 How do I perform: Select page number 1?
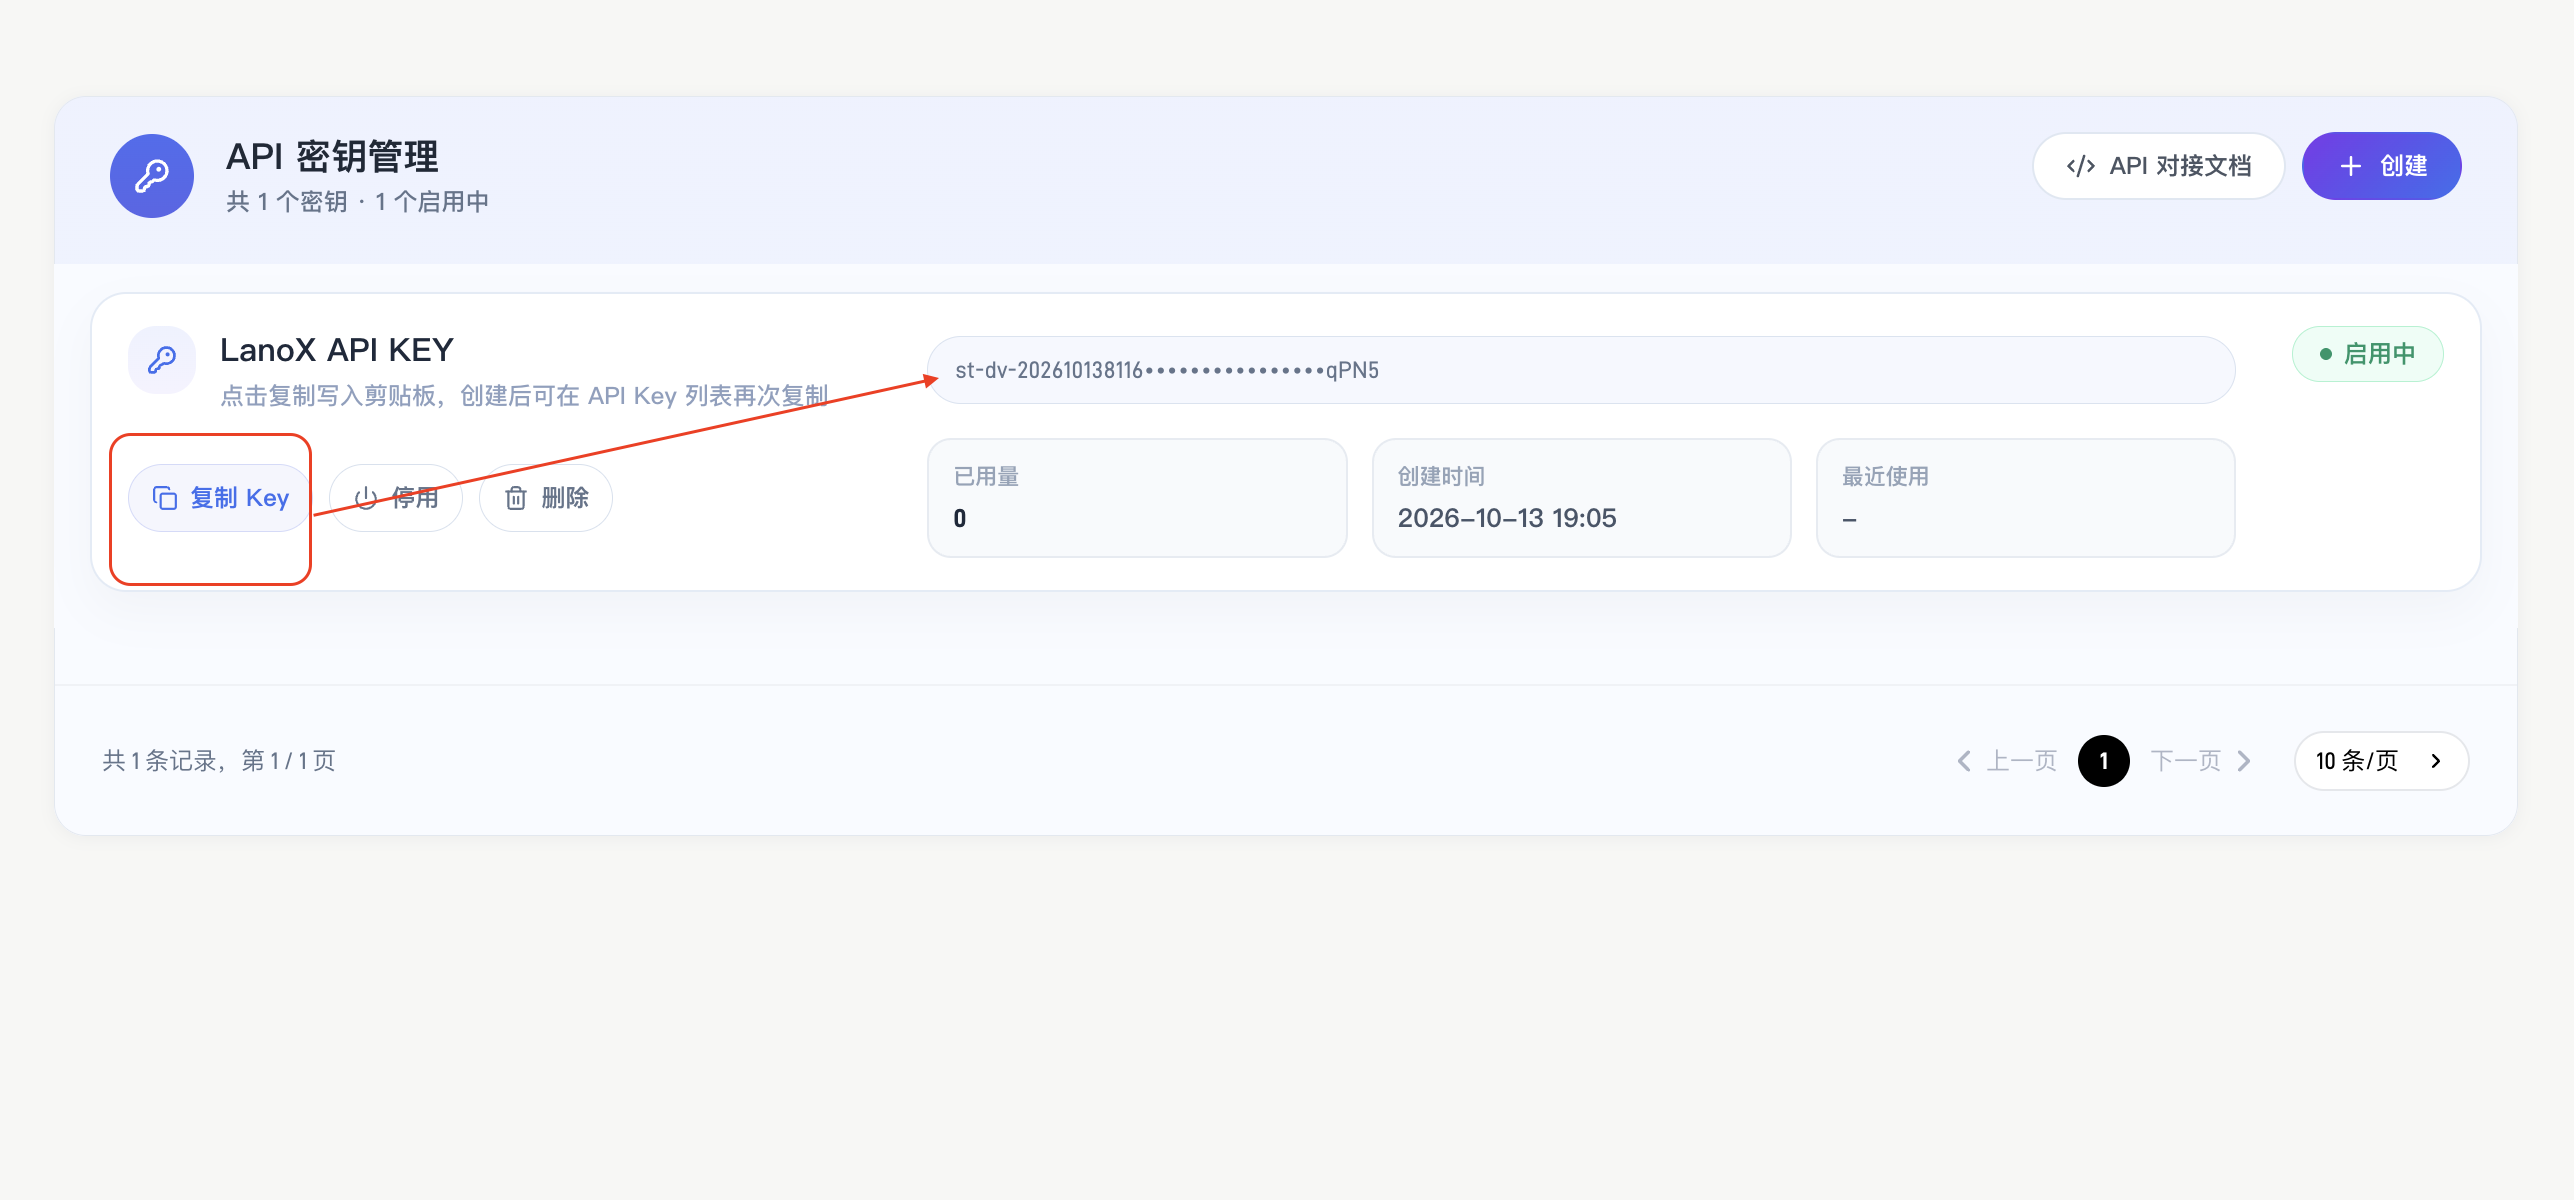pos(2104,761)
